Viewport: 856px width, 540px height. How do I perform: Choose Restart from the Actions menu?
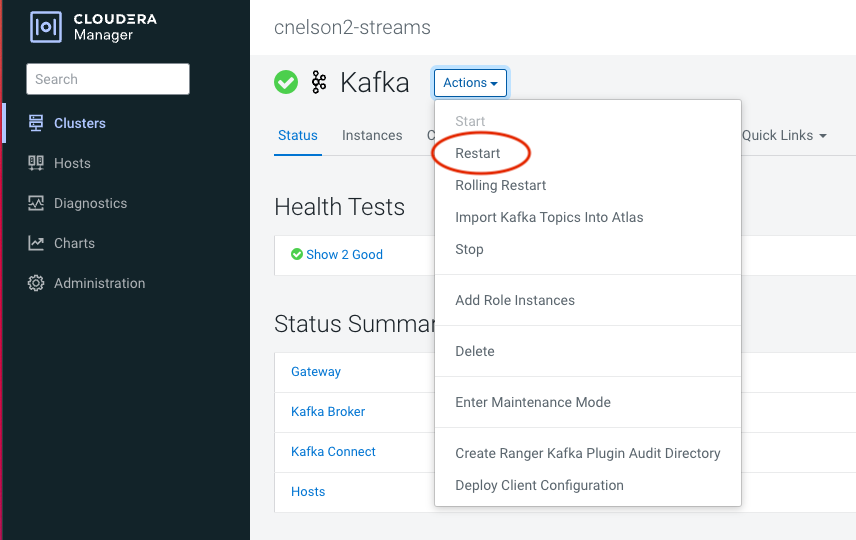[478, 153]
